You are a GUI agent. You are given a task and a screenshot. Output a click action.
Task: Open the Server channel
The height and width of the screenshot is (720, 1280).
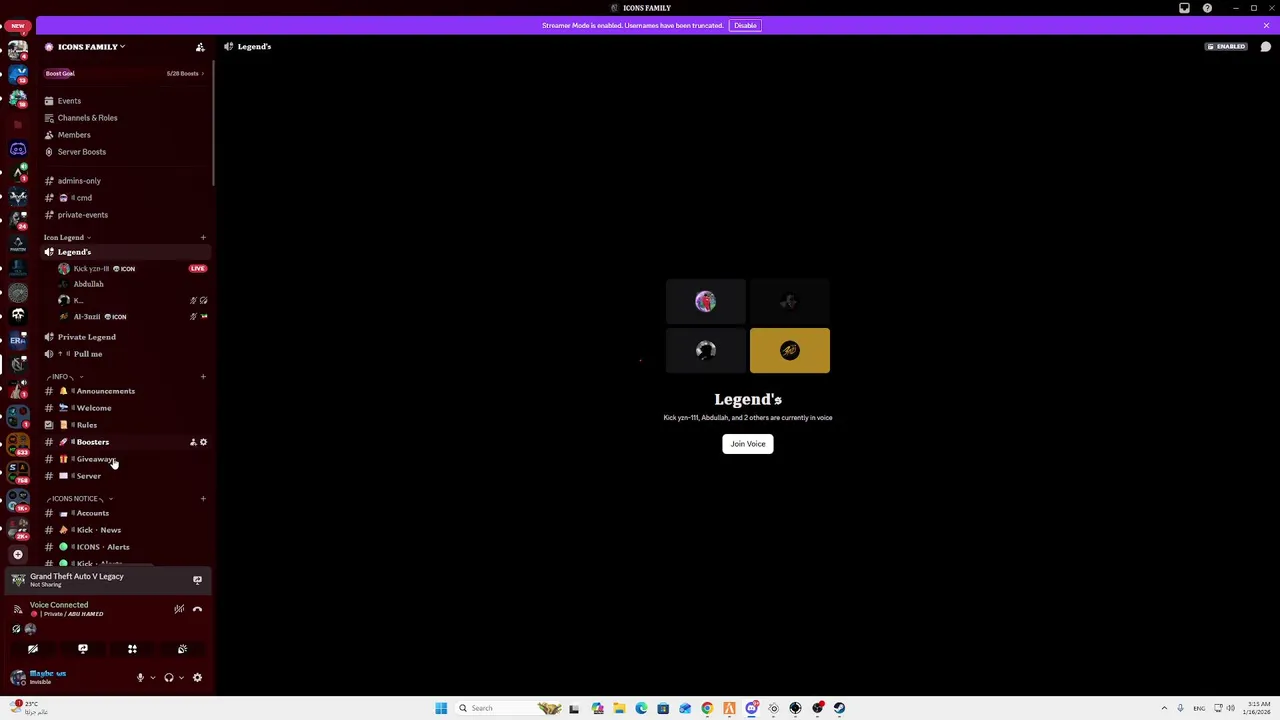(x=125, y=476)
